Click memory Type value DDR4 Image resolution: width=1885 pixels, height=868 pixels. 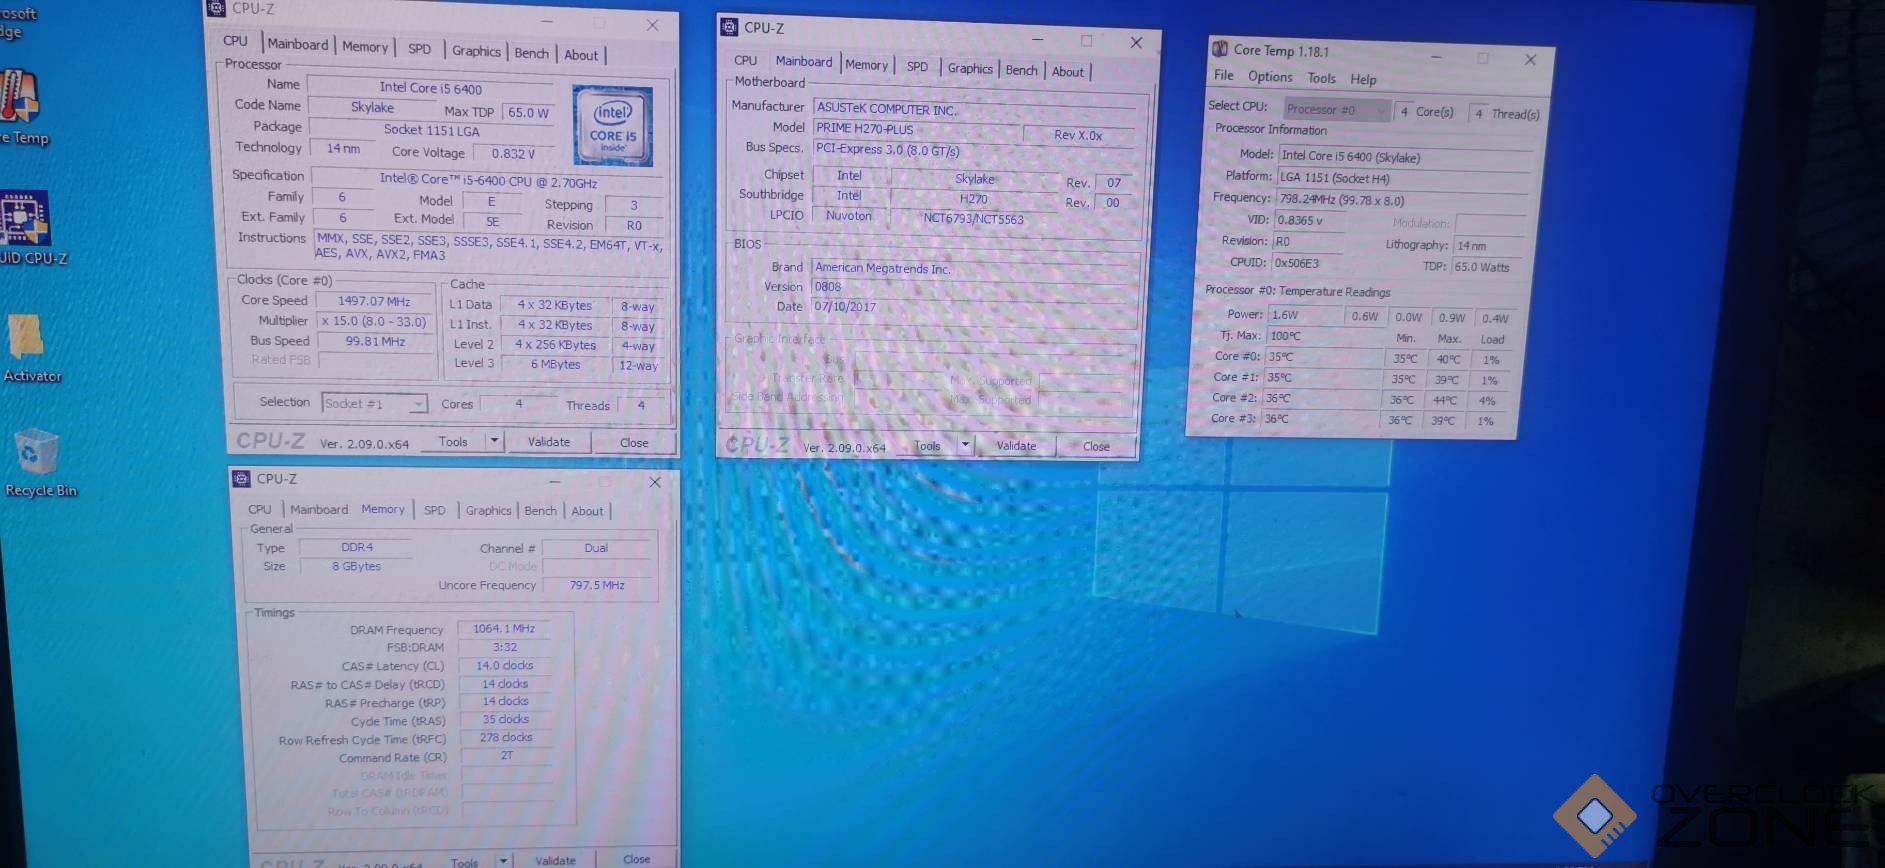pyautogui.click(x=356, y=547)
